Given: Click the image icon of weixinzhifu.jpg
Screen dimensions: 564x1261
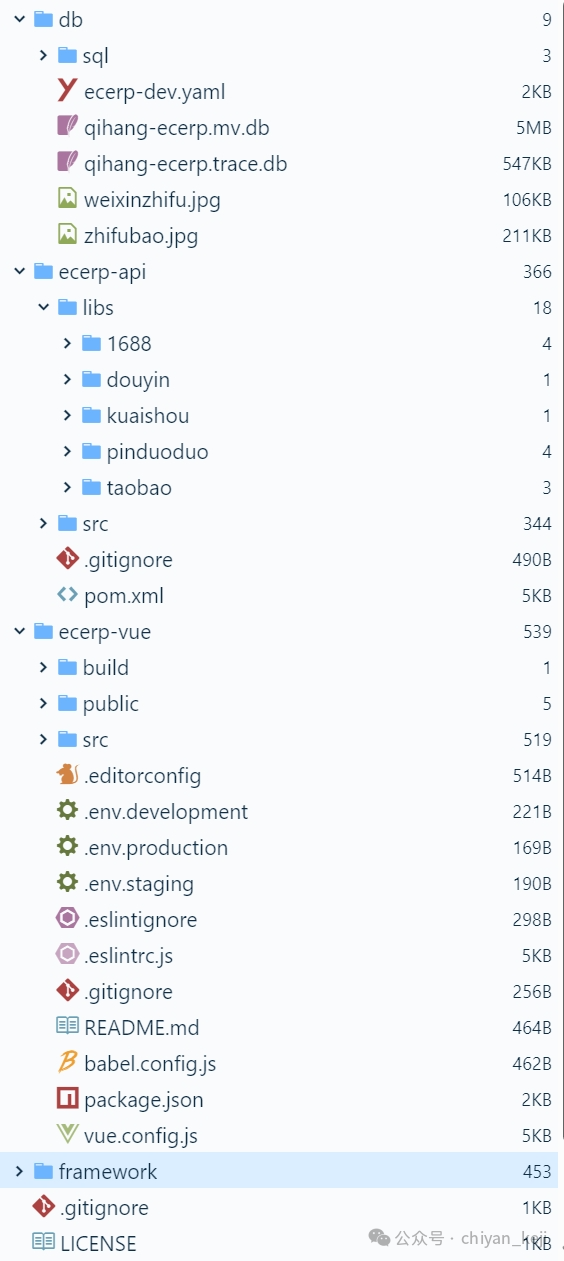Looking at the screenshot, I should click(67, 199).
